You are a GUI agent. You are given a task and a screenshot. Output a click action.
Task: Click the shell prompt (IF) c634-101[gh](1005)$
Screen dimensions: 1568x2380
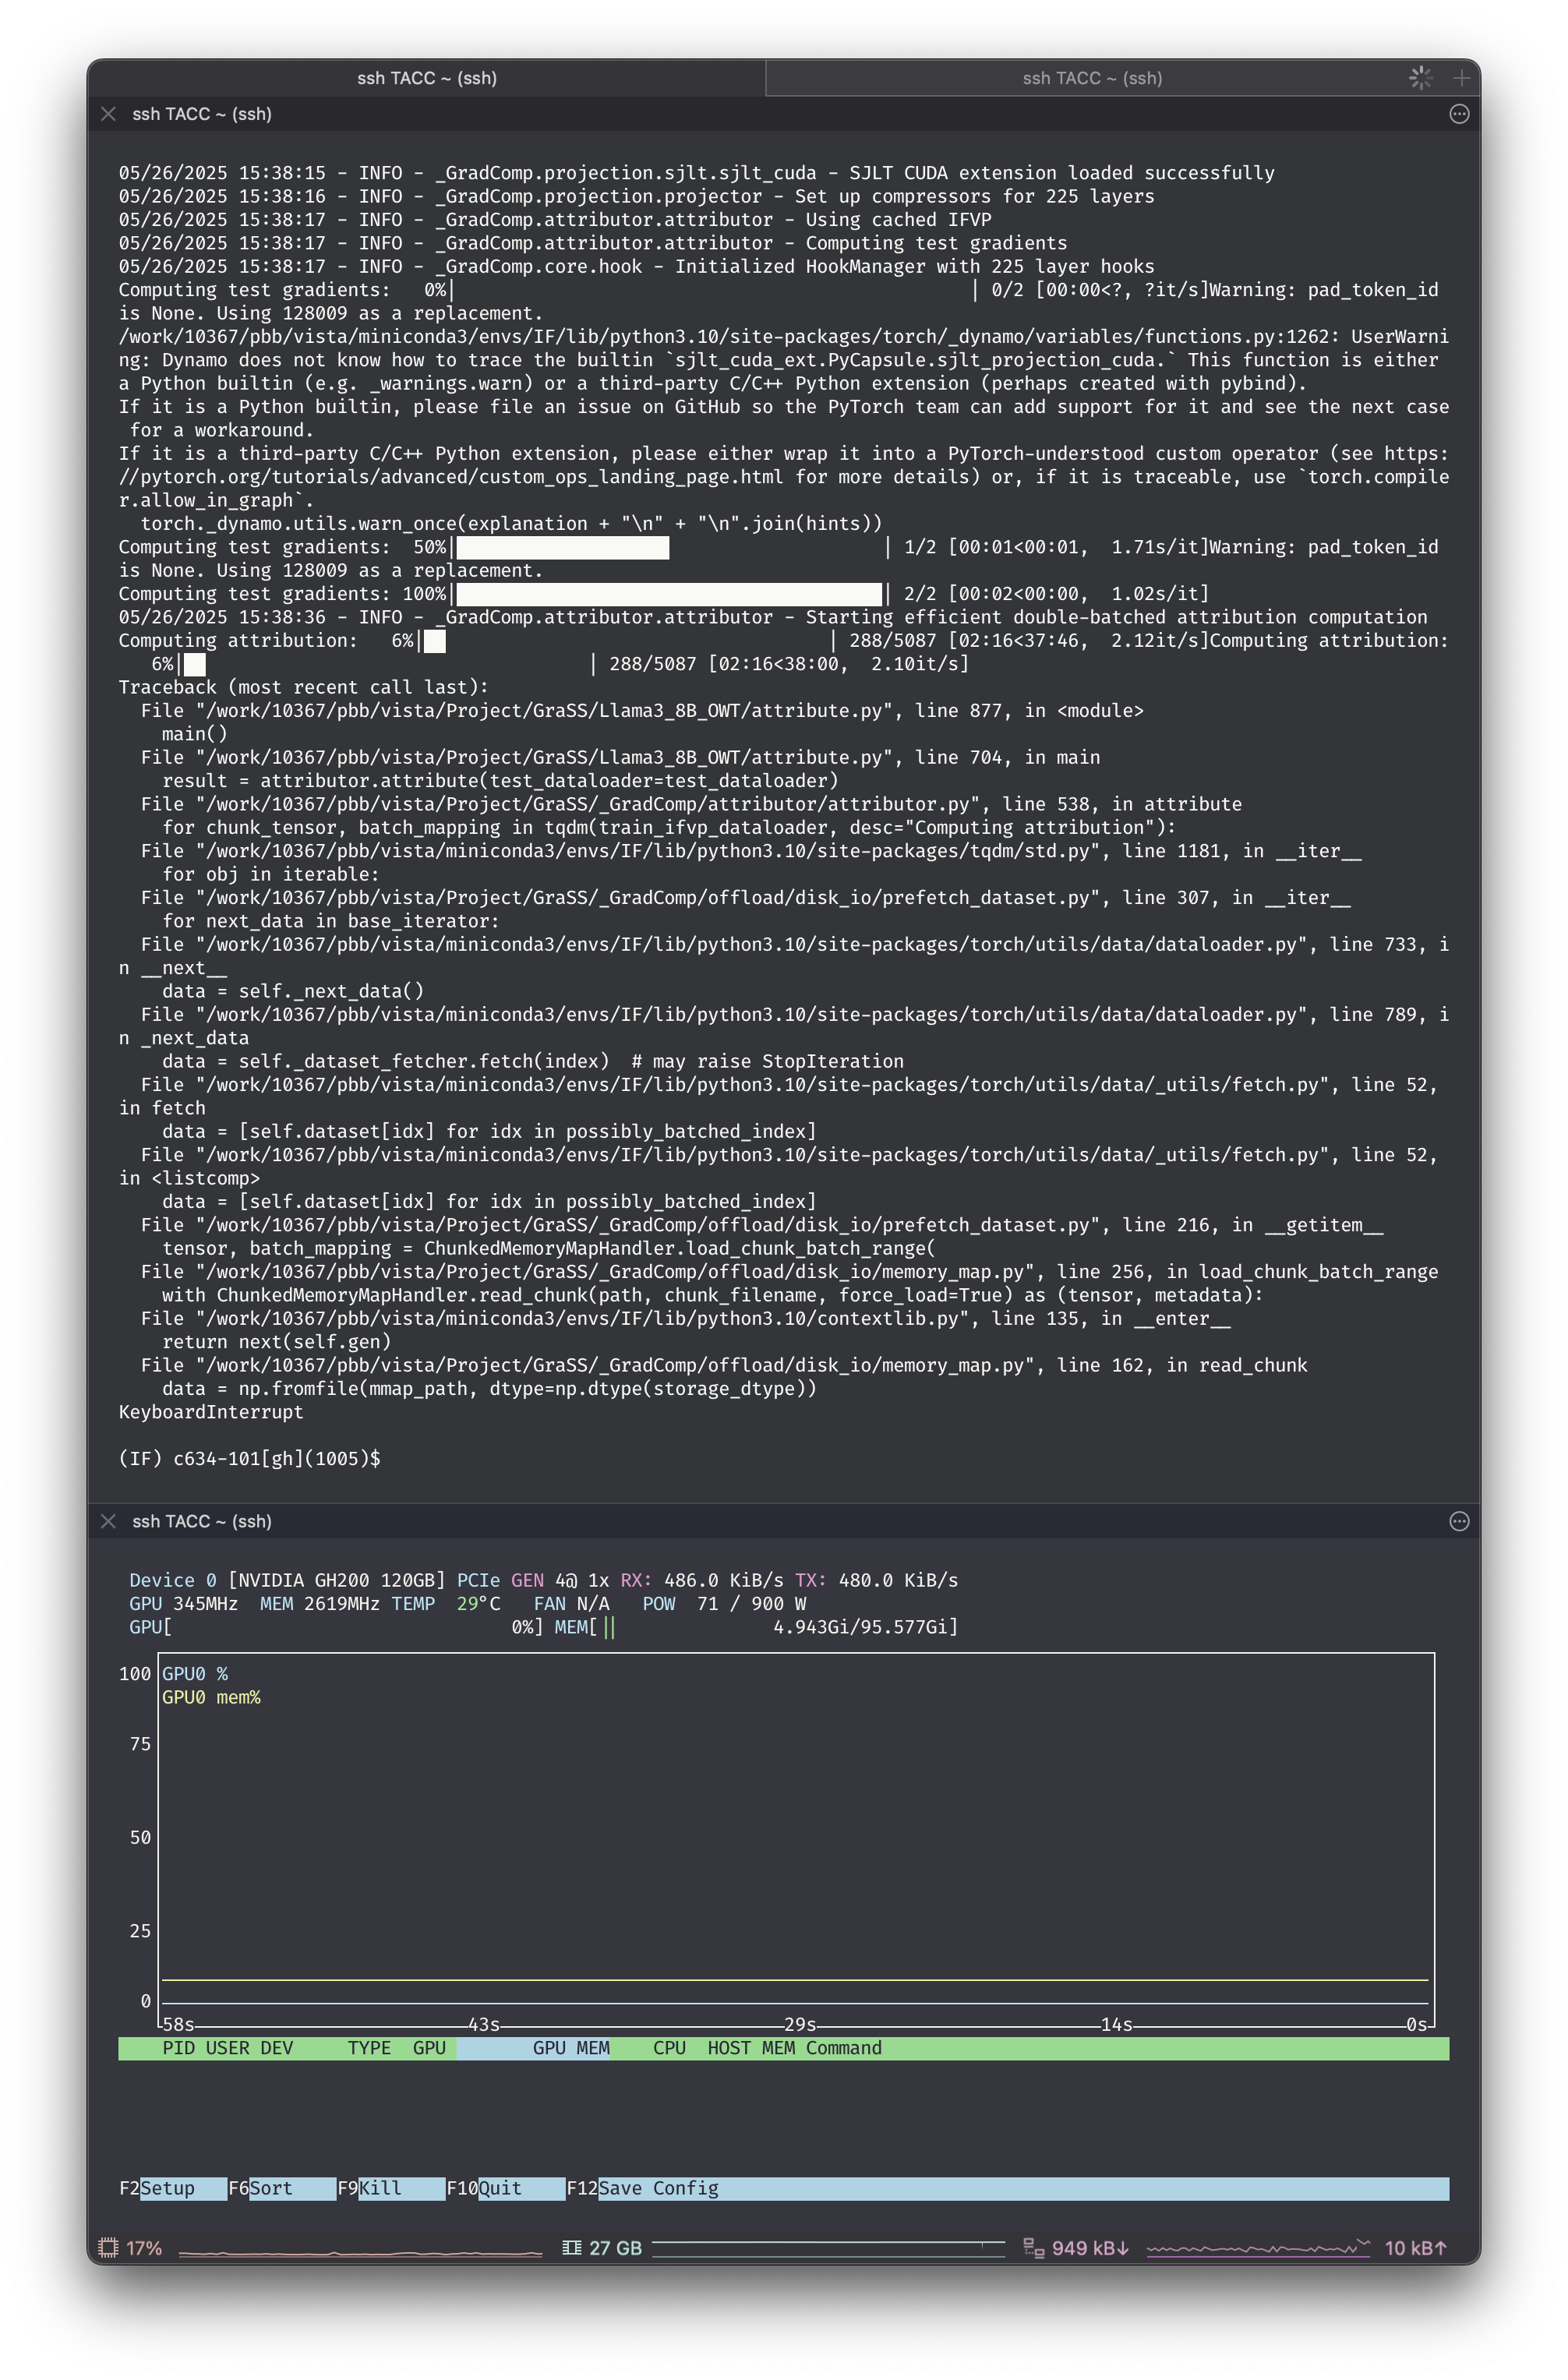pyautogui.click(x=249, y=1459)
